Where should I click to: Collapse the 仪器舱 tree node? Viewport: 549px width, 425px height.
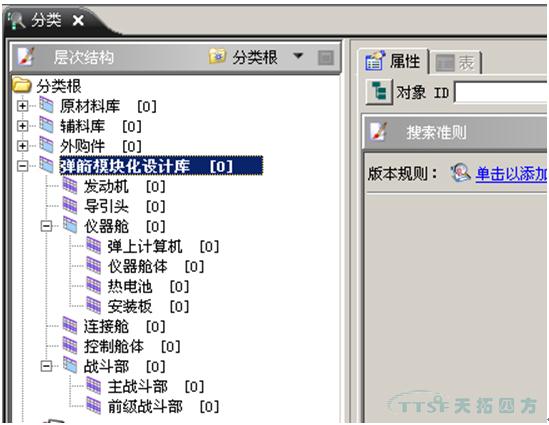coord(46,226)
